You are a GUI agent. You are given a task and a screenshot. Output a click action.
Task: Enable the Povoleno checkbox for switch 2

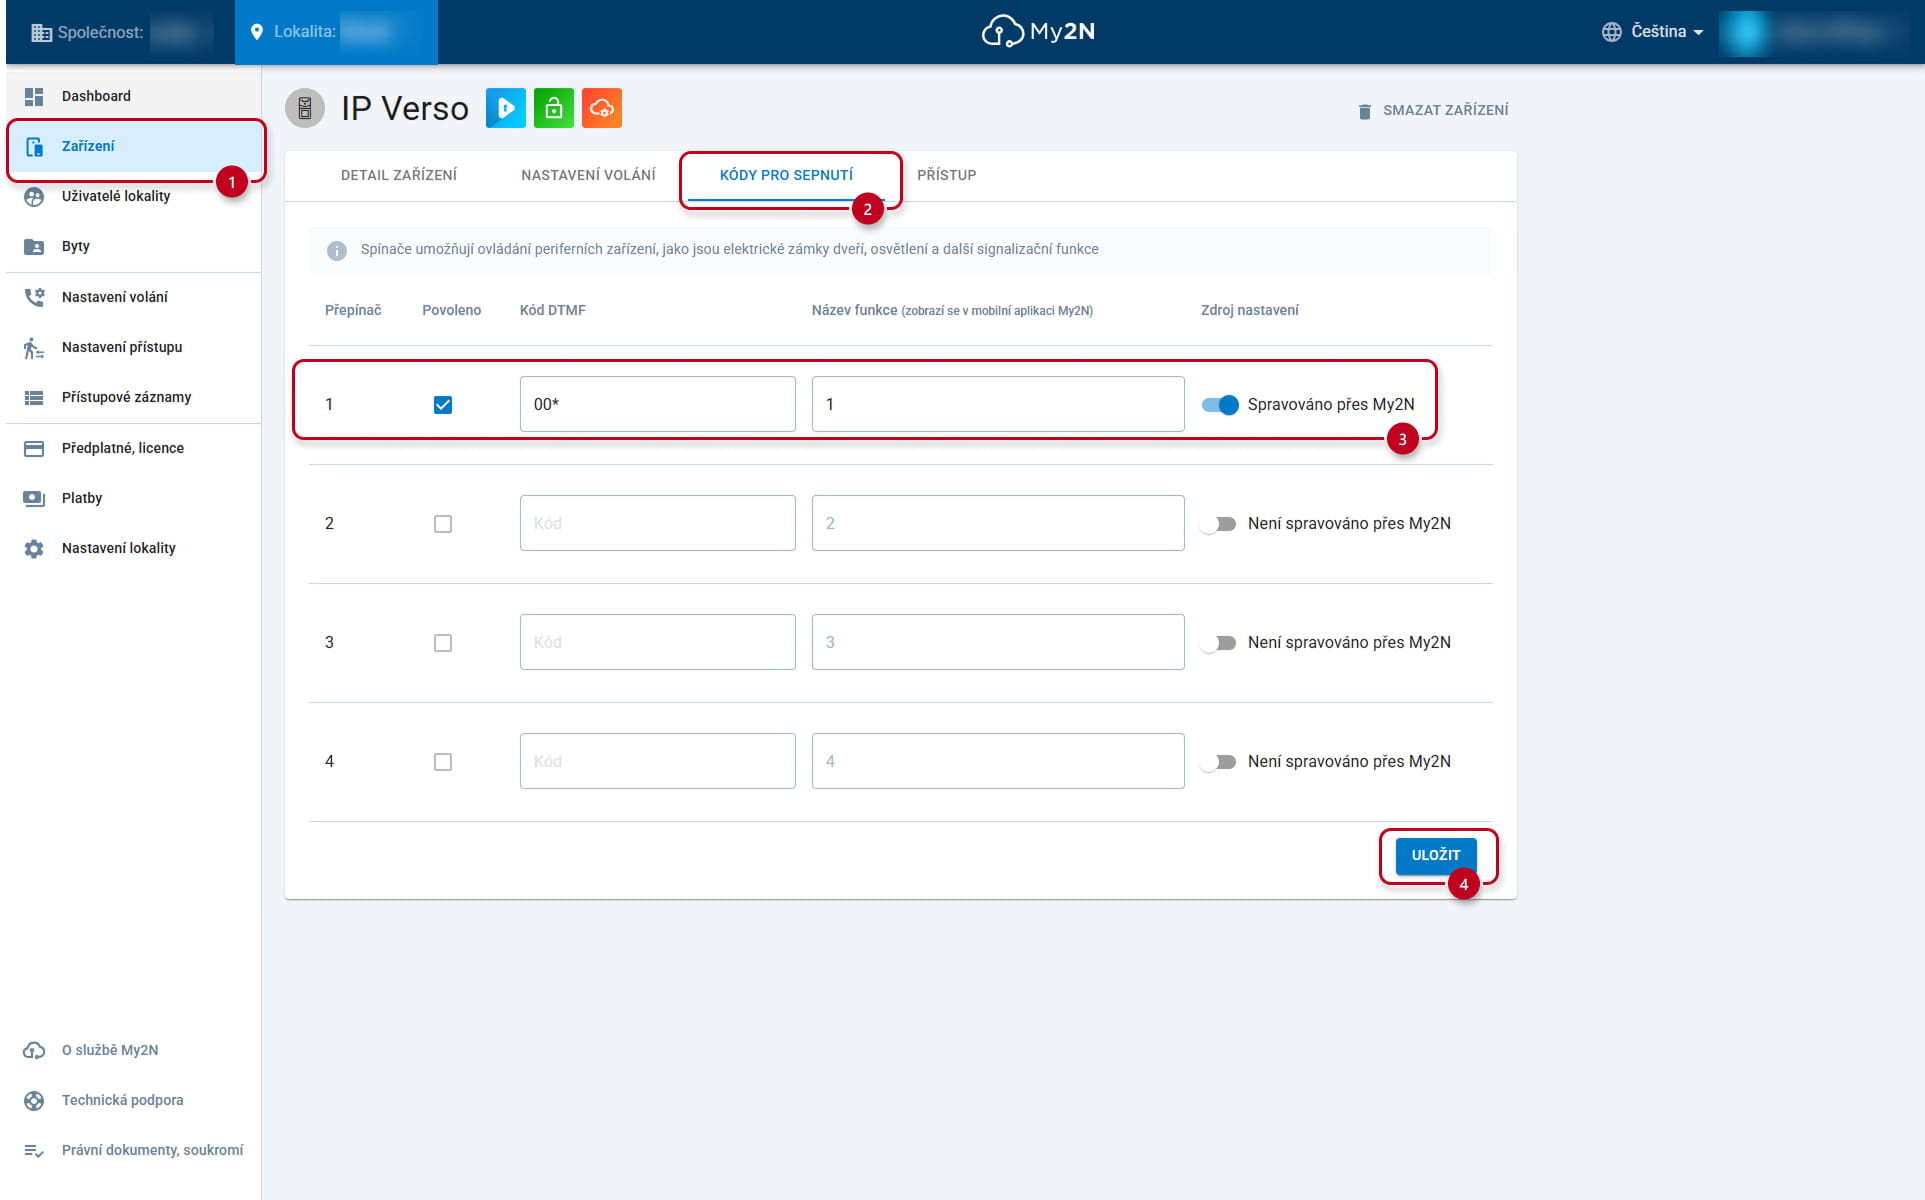coord(443,524)
